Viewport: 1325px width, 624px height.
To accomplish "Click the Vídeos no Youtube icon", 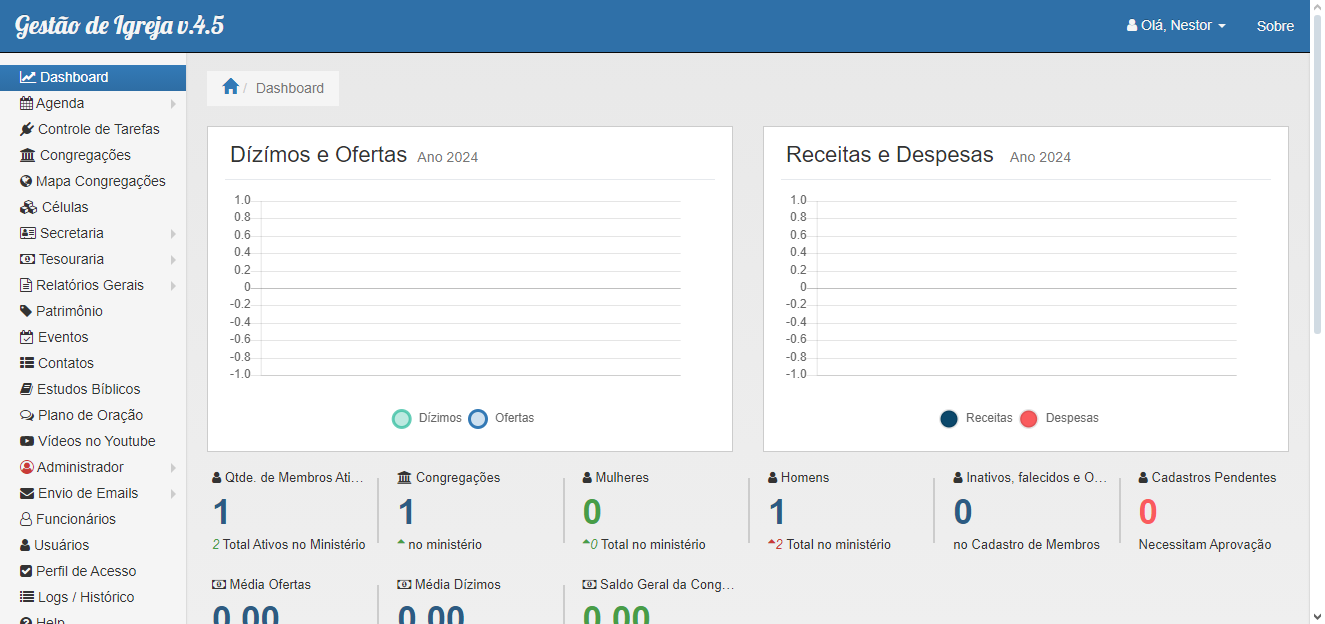I will (x=27, y=441).
